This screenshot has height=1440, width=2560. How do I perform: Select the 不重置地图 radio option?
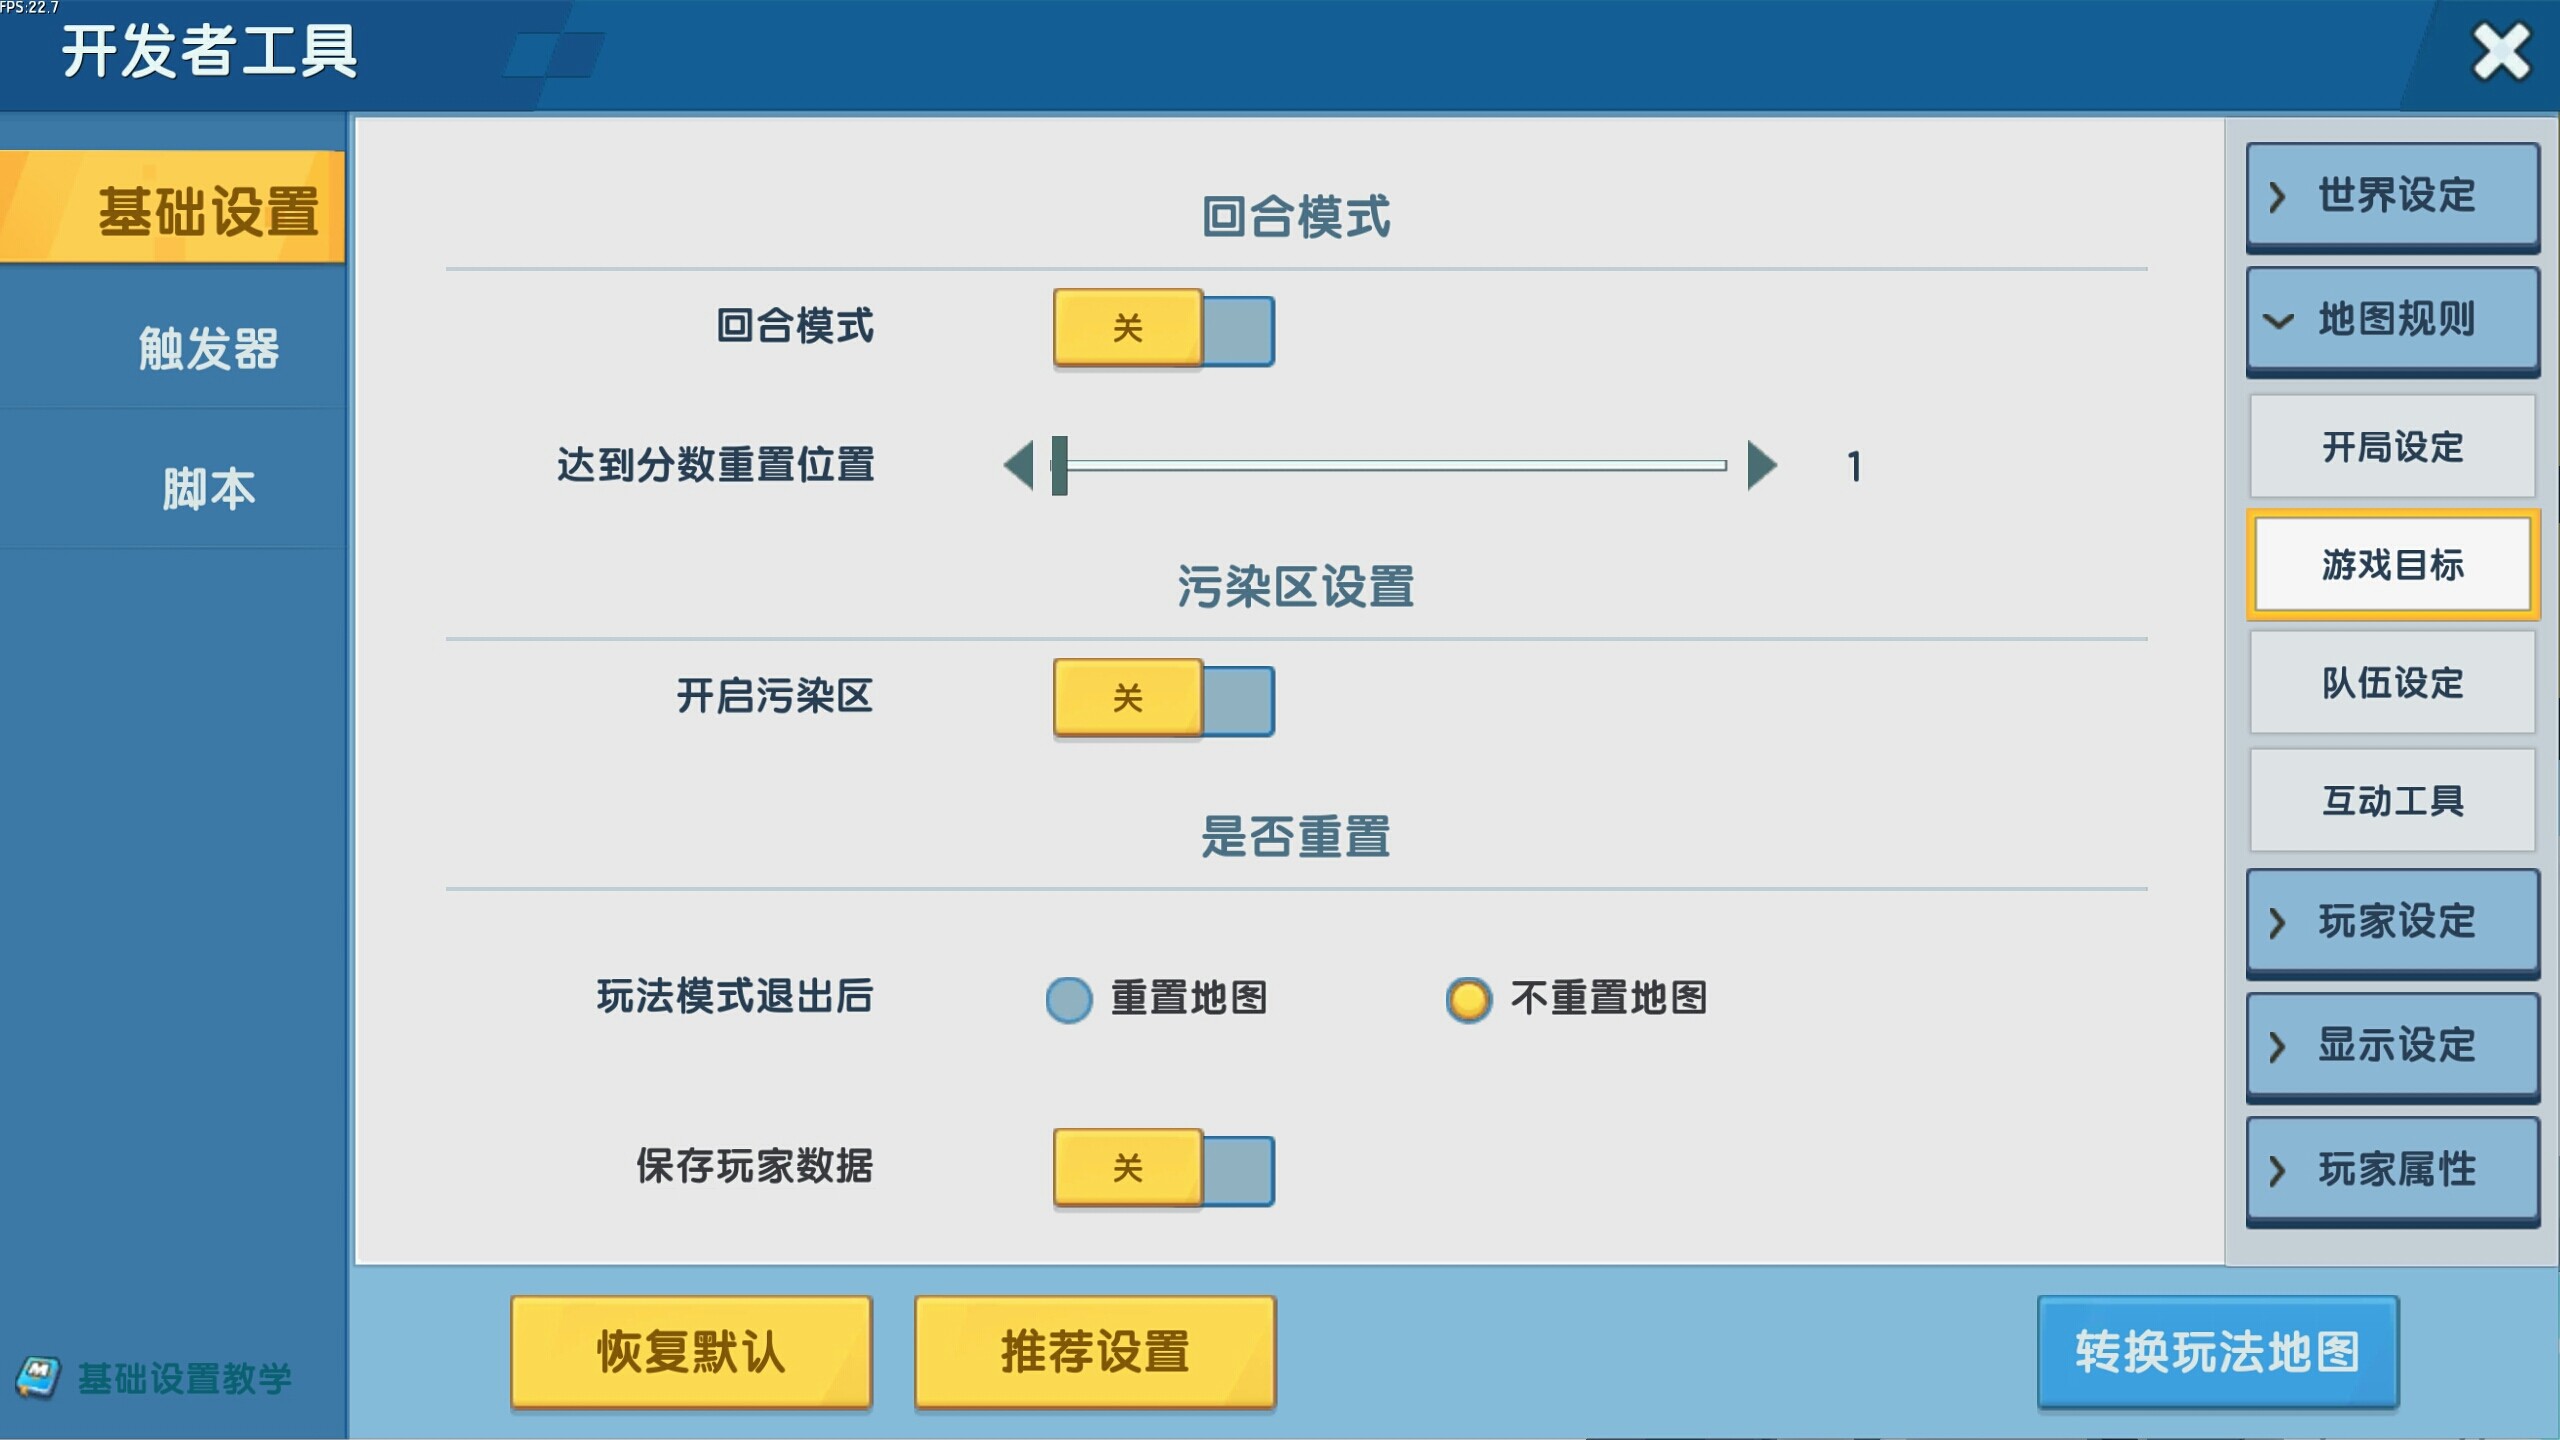1469,999
